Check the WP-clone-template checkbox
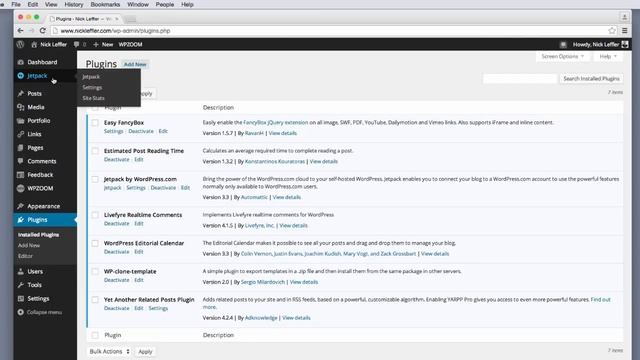The height and width of the screenshot is (360, 640). pos(95,271)
